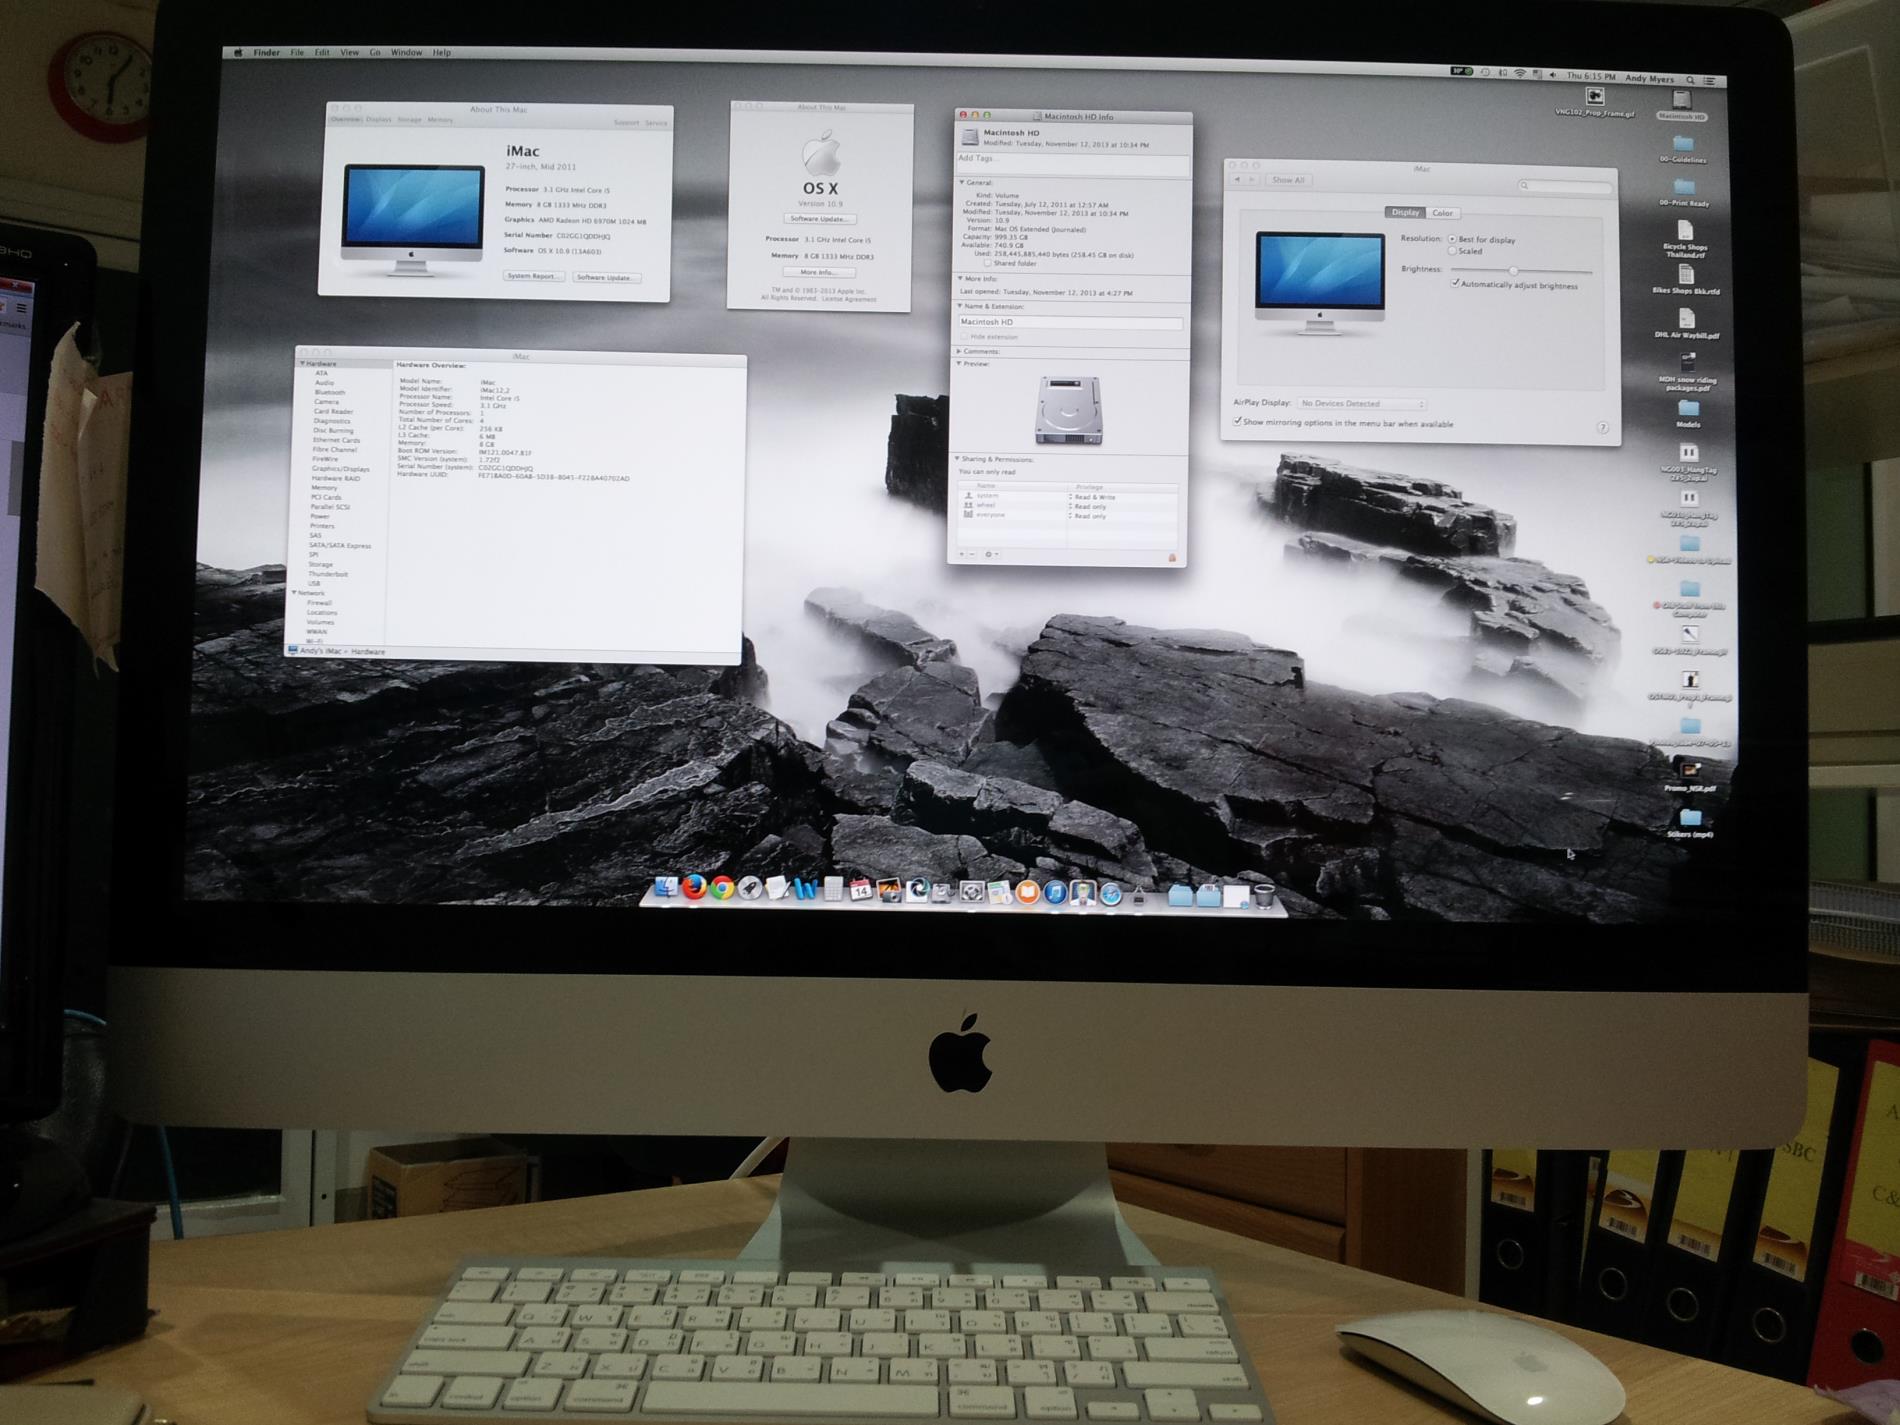1900x1425 pixels.
Task: Open System Preferences gear in Dock
Action: [x=970, y=892]
